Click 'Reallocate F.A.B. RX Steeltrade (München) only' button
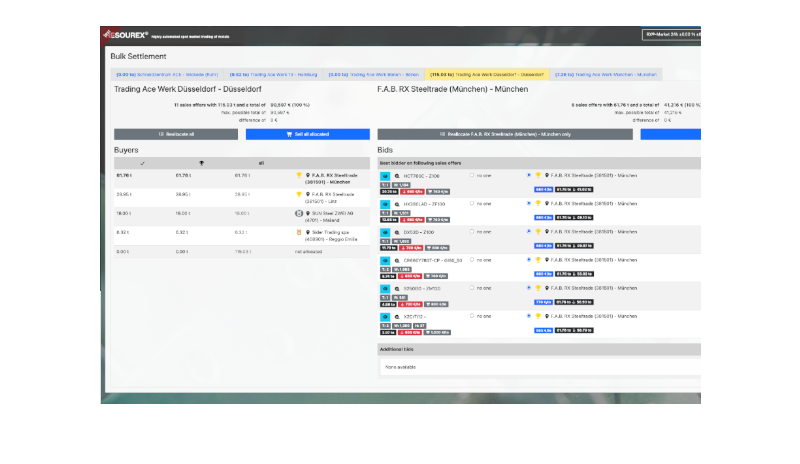800x464 pixels. pos(505,134)
